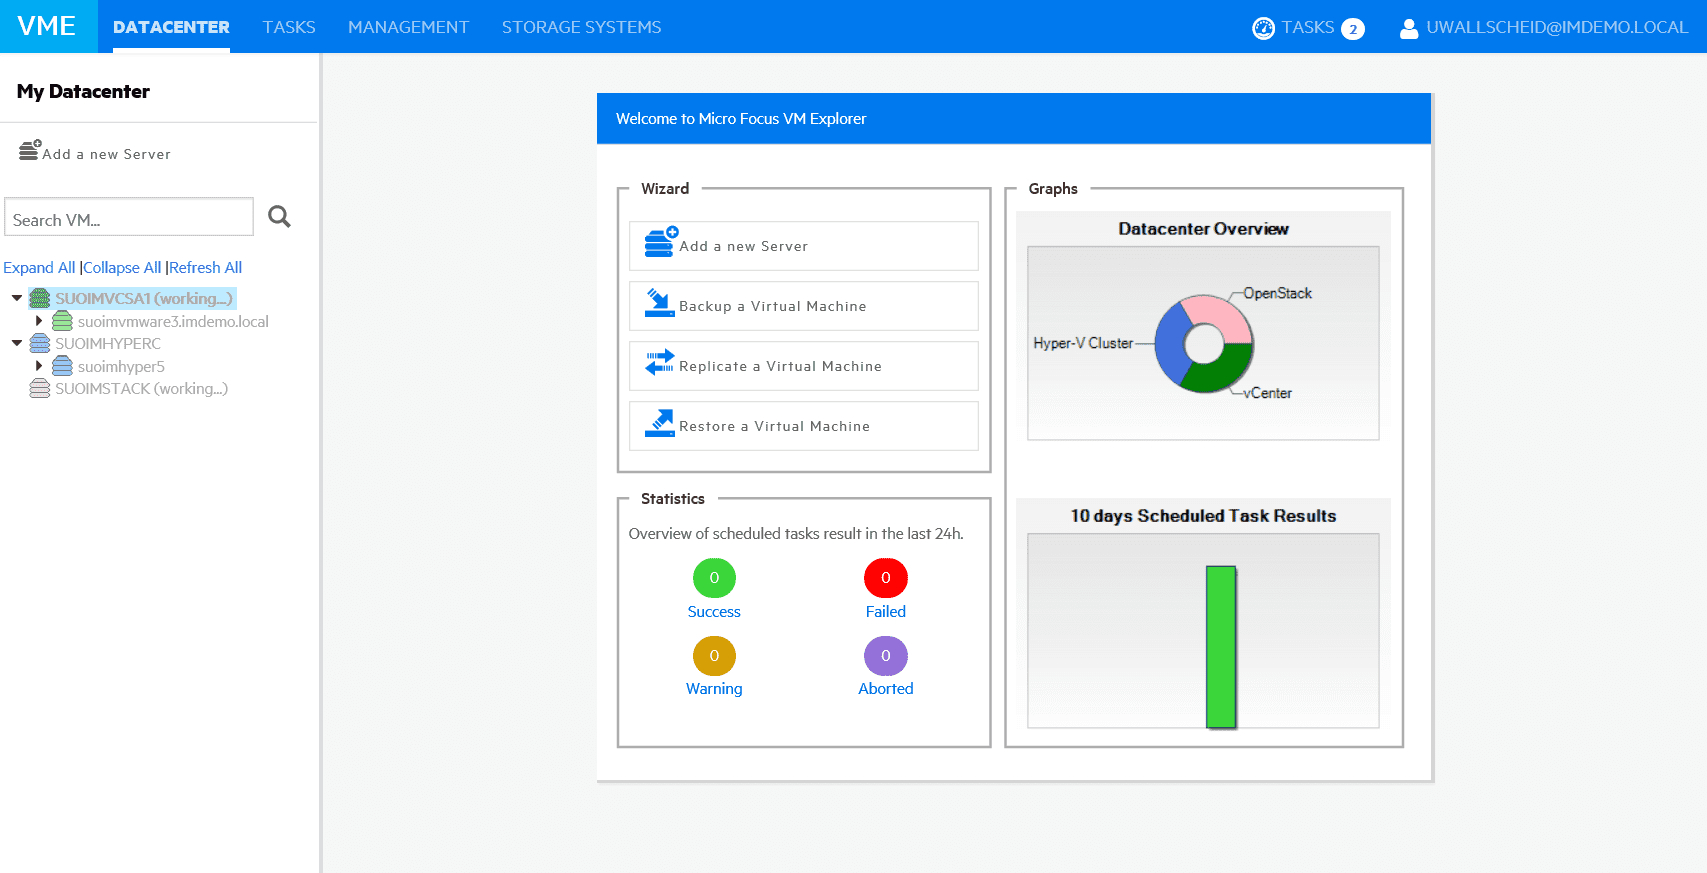Viewport: 1707px width, 873px height.
Task: Click wizard Add a new Server button
Action: click(x=804, y=246)
